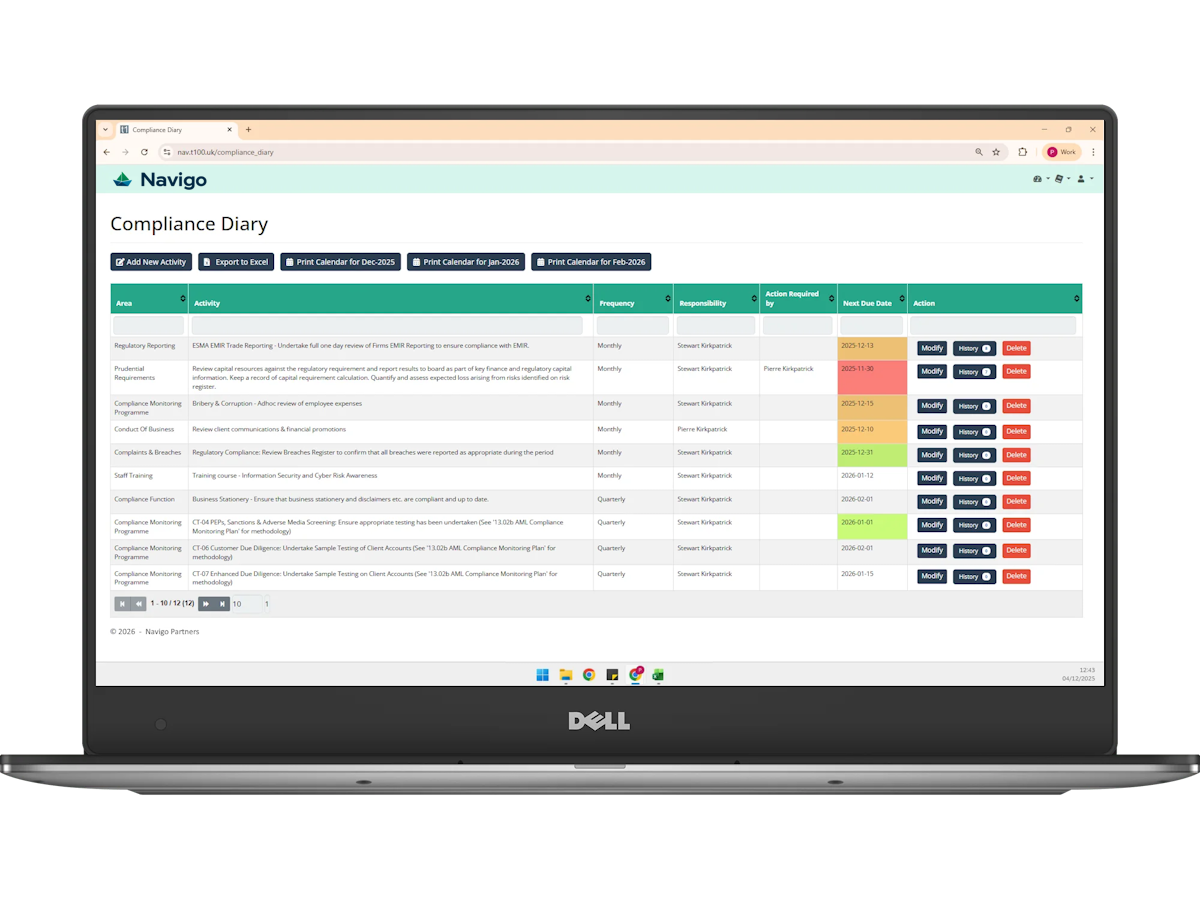
Task: Click the Activity filter field
Action: 387,326
